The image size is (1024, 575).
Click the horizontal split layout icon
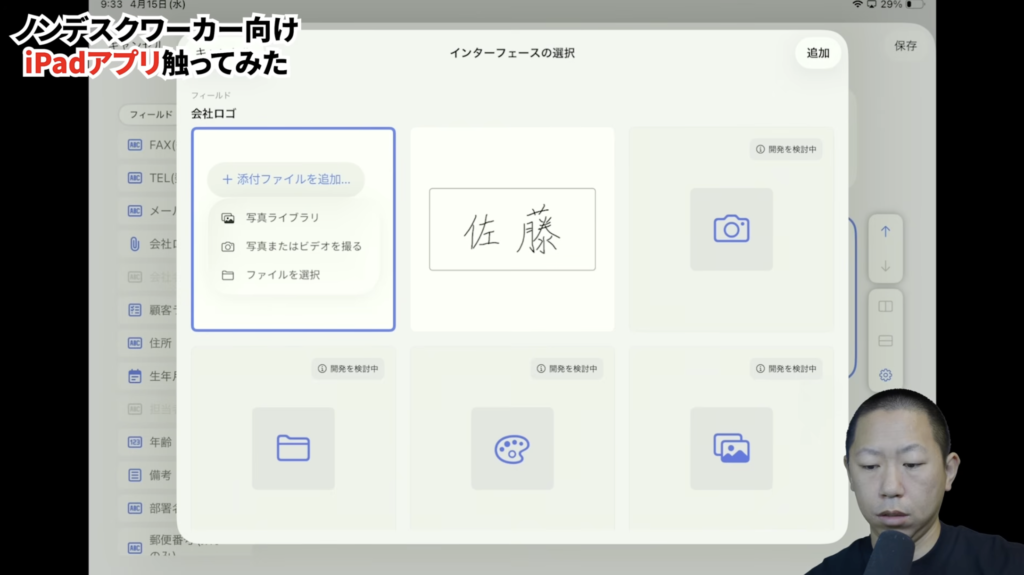[885, 341]
